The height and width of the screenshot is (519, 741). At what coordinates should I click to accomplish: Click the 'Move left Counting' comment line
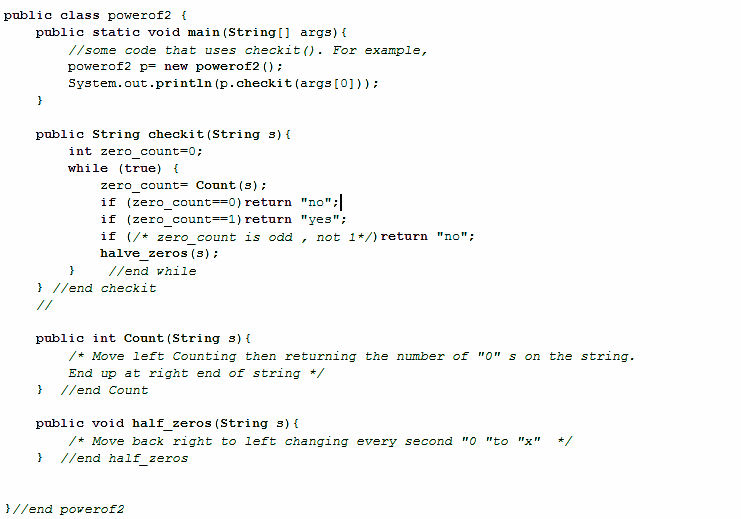[x=351, y=356]
